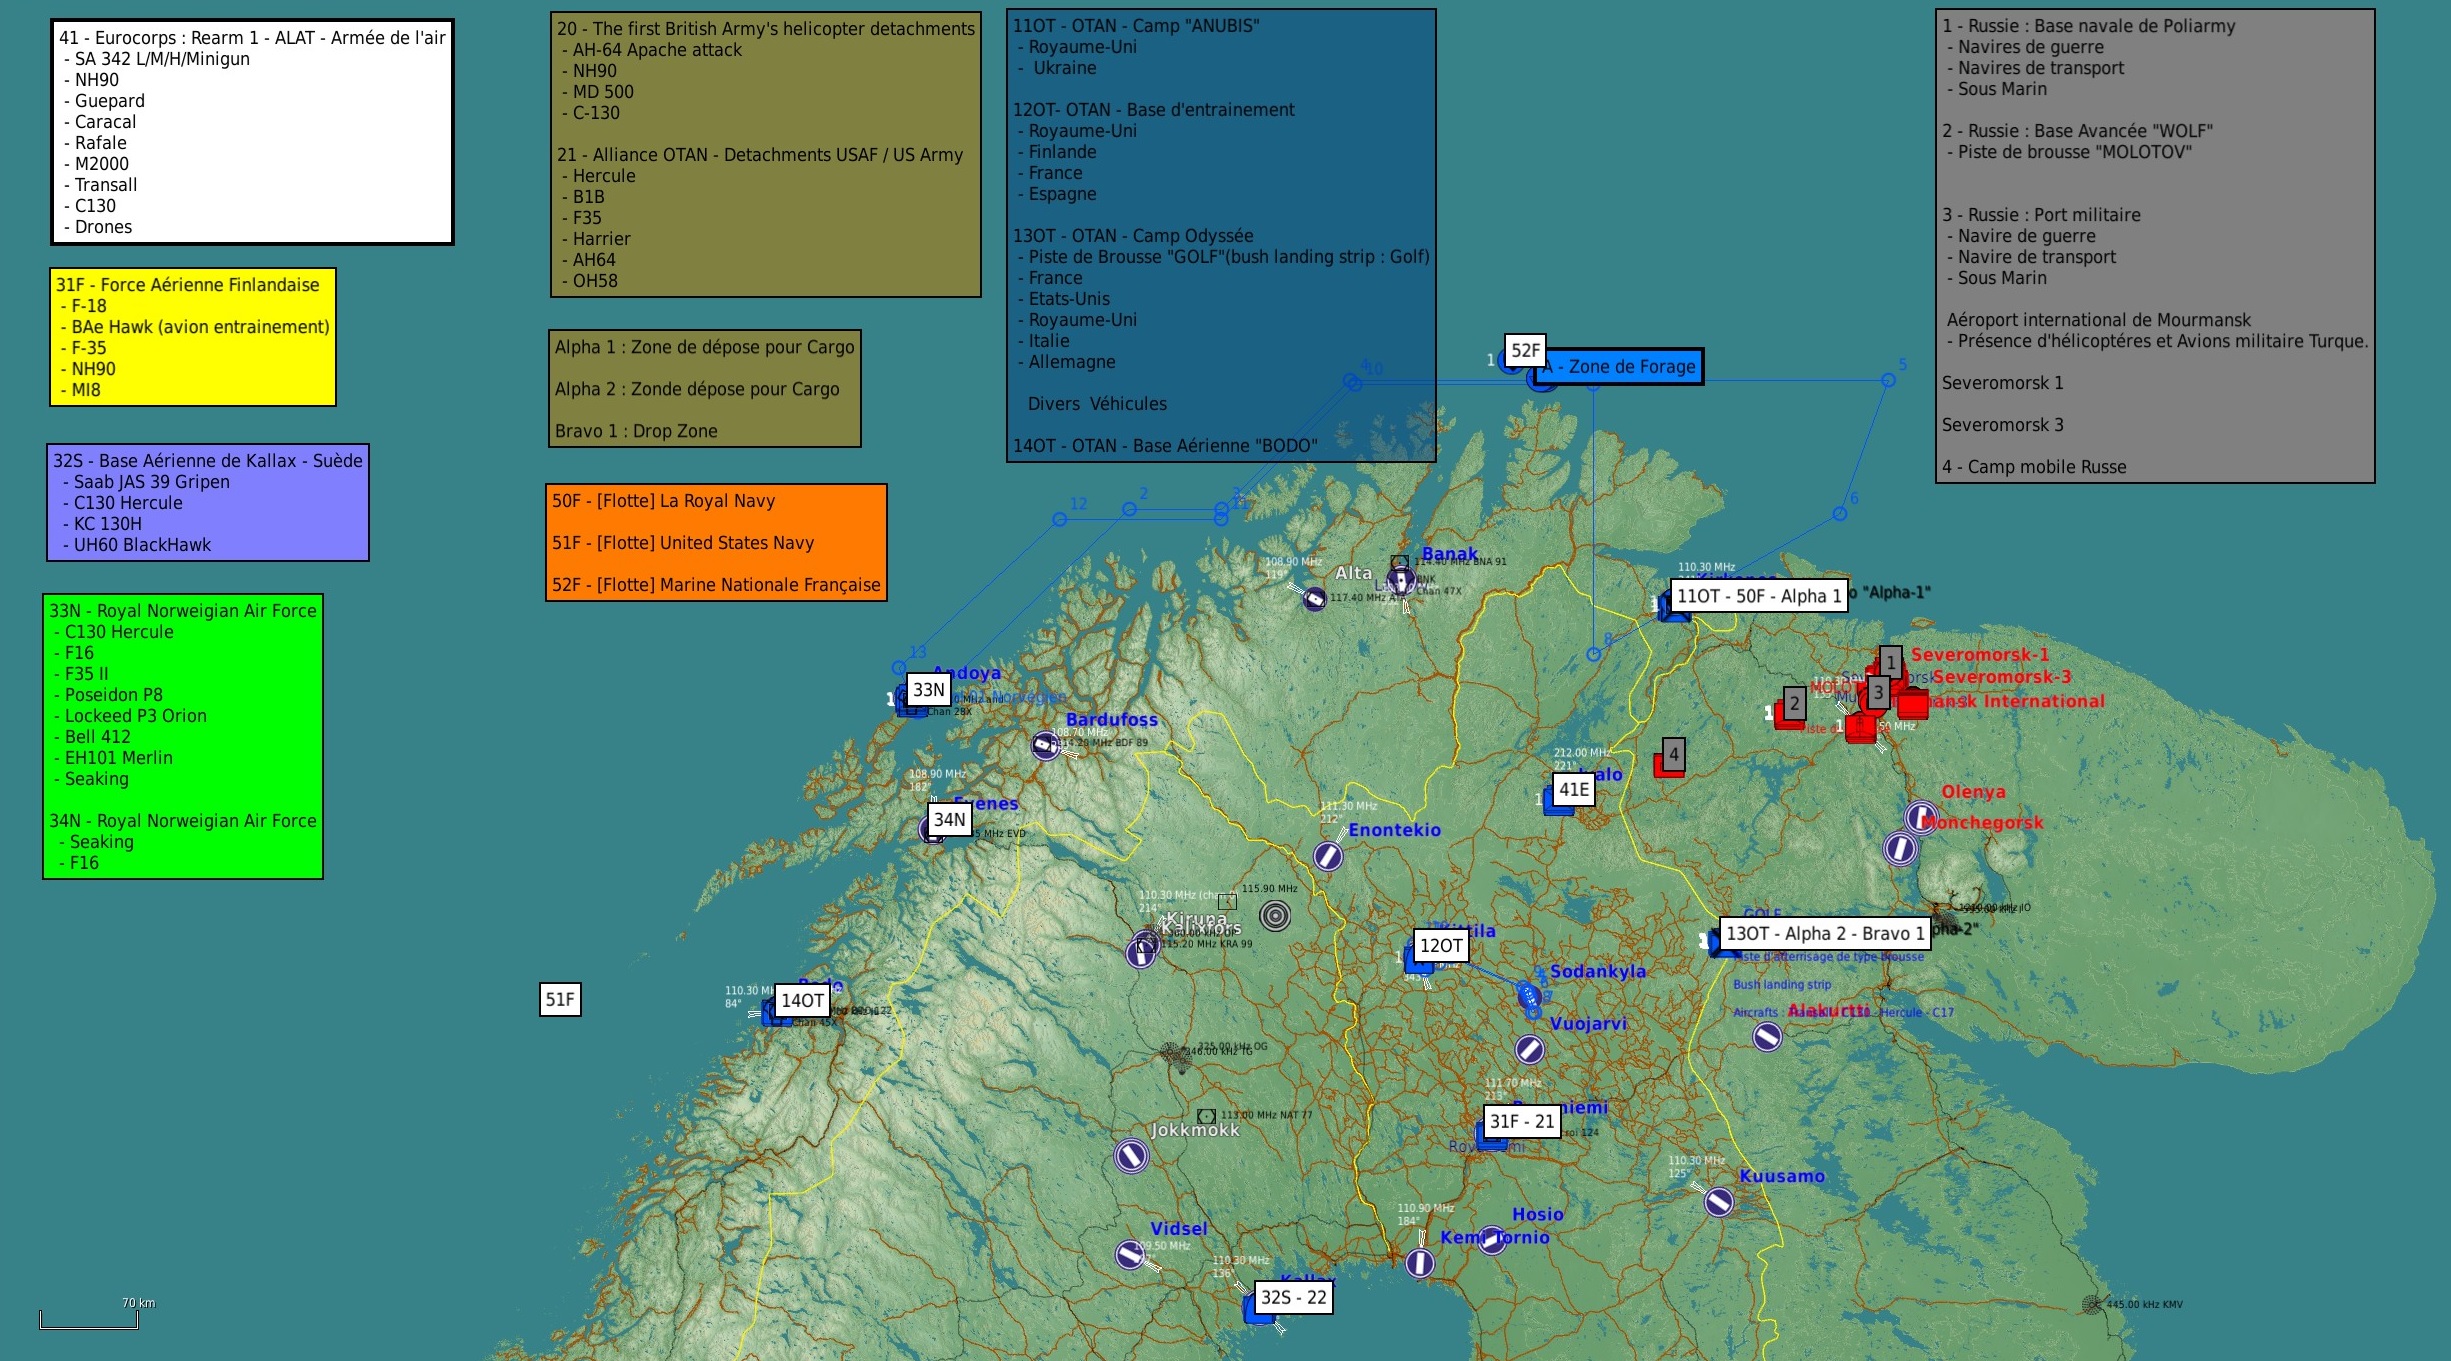Click the 52F fleet label
Screen dimensions: 2451x1361
pos(1525,350)
